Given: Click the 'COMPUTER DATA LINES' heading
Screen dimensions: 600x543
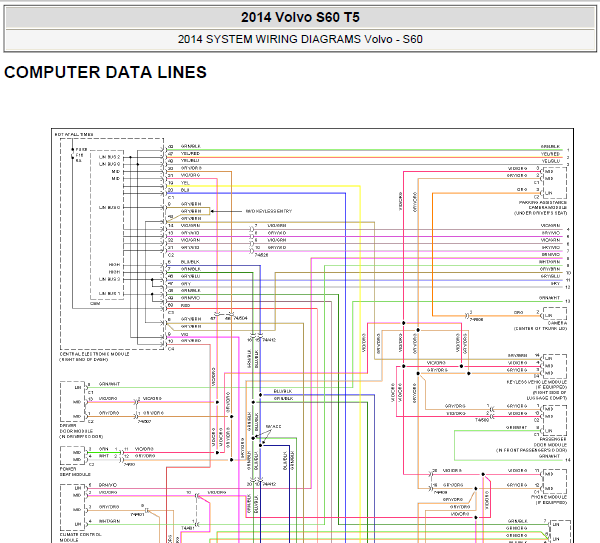Looking at the screenshot, I should [x=105, y=72].
